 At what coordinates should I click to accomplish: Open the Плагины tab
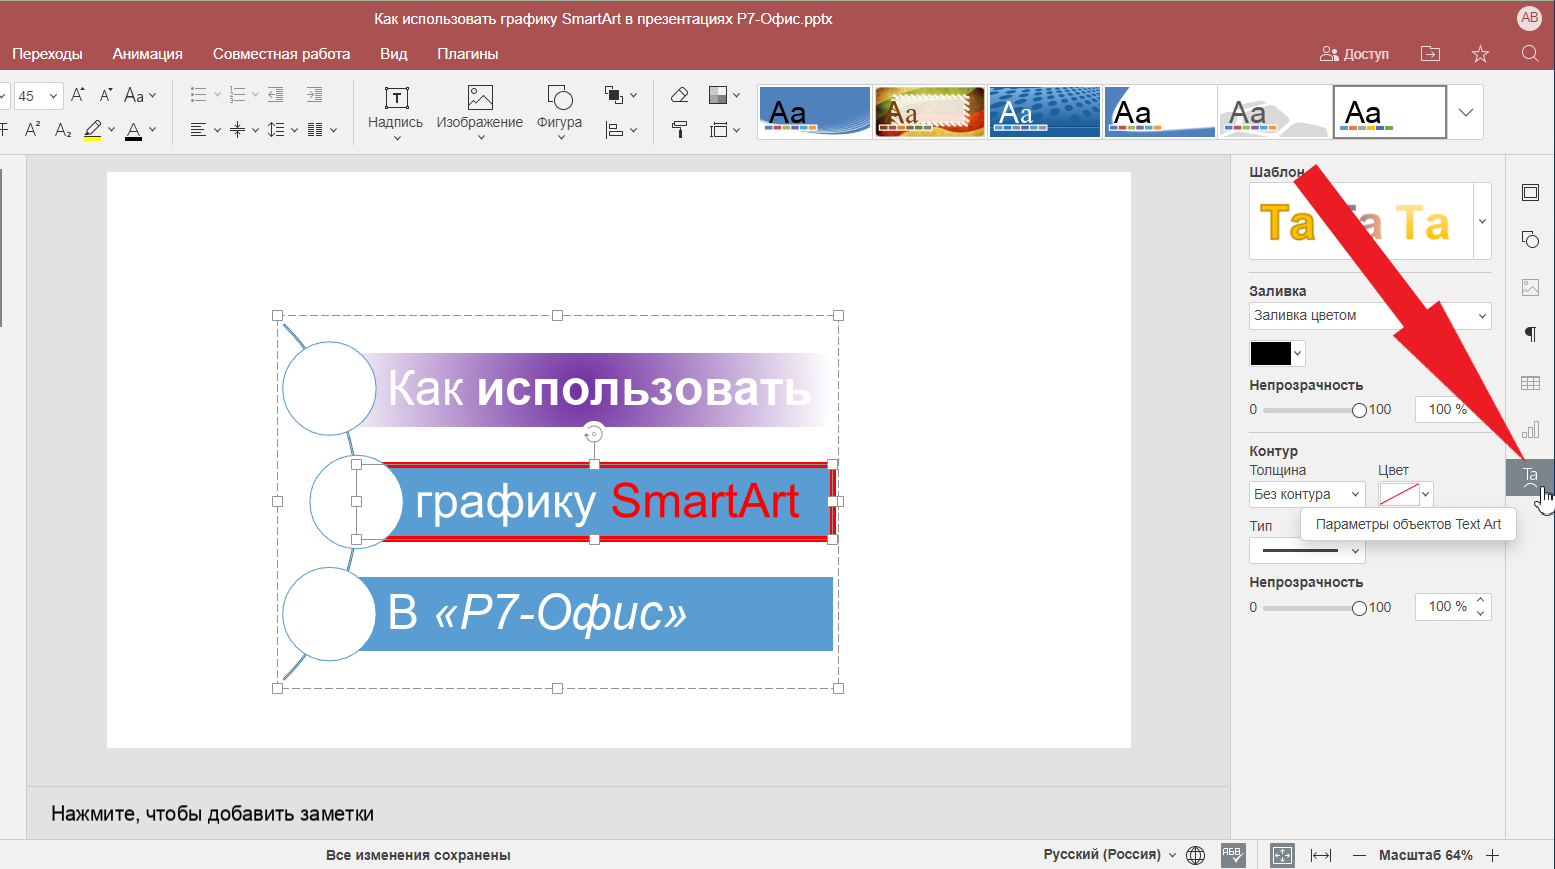coord(467,54)
